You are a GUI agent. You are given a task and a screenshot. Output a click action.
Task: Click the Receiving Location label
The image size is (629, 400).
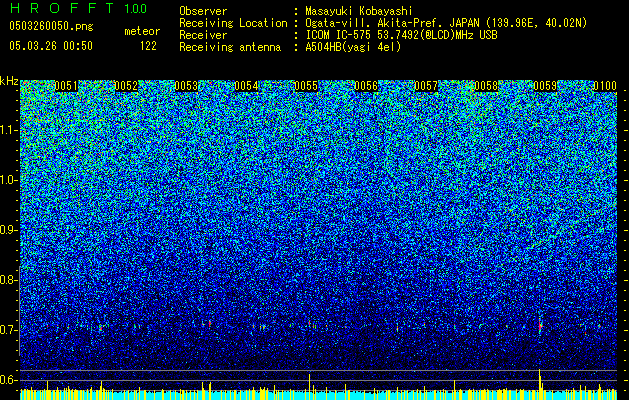233,23
